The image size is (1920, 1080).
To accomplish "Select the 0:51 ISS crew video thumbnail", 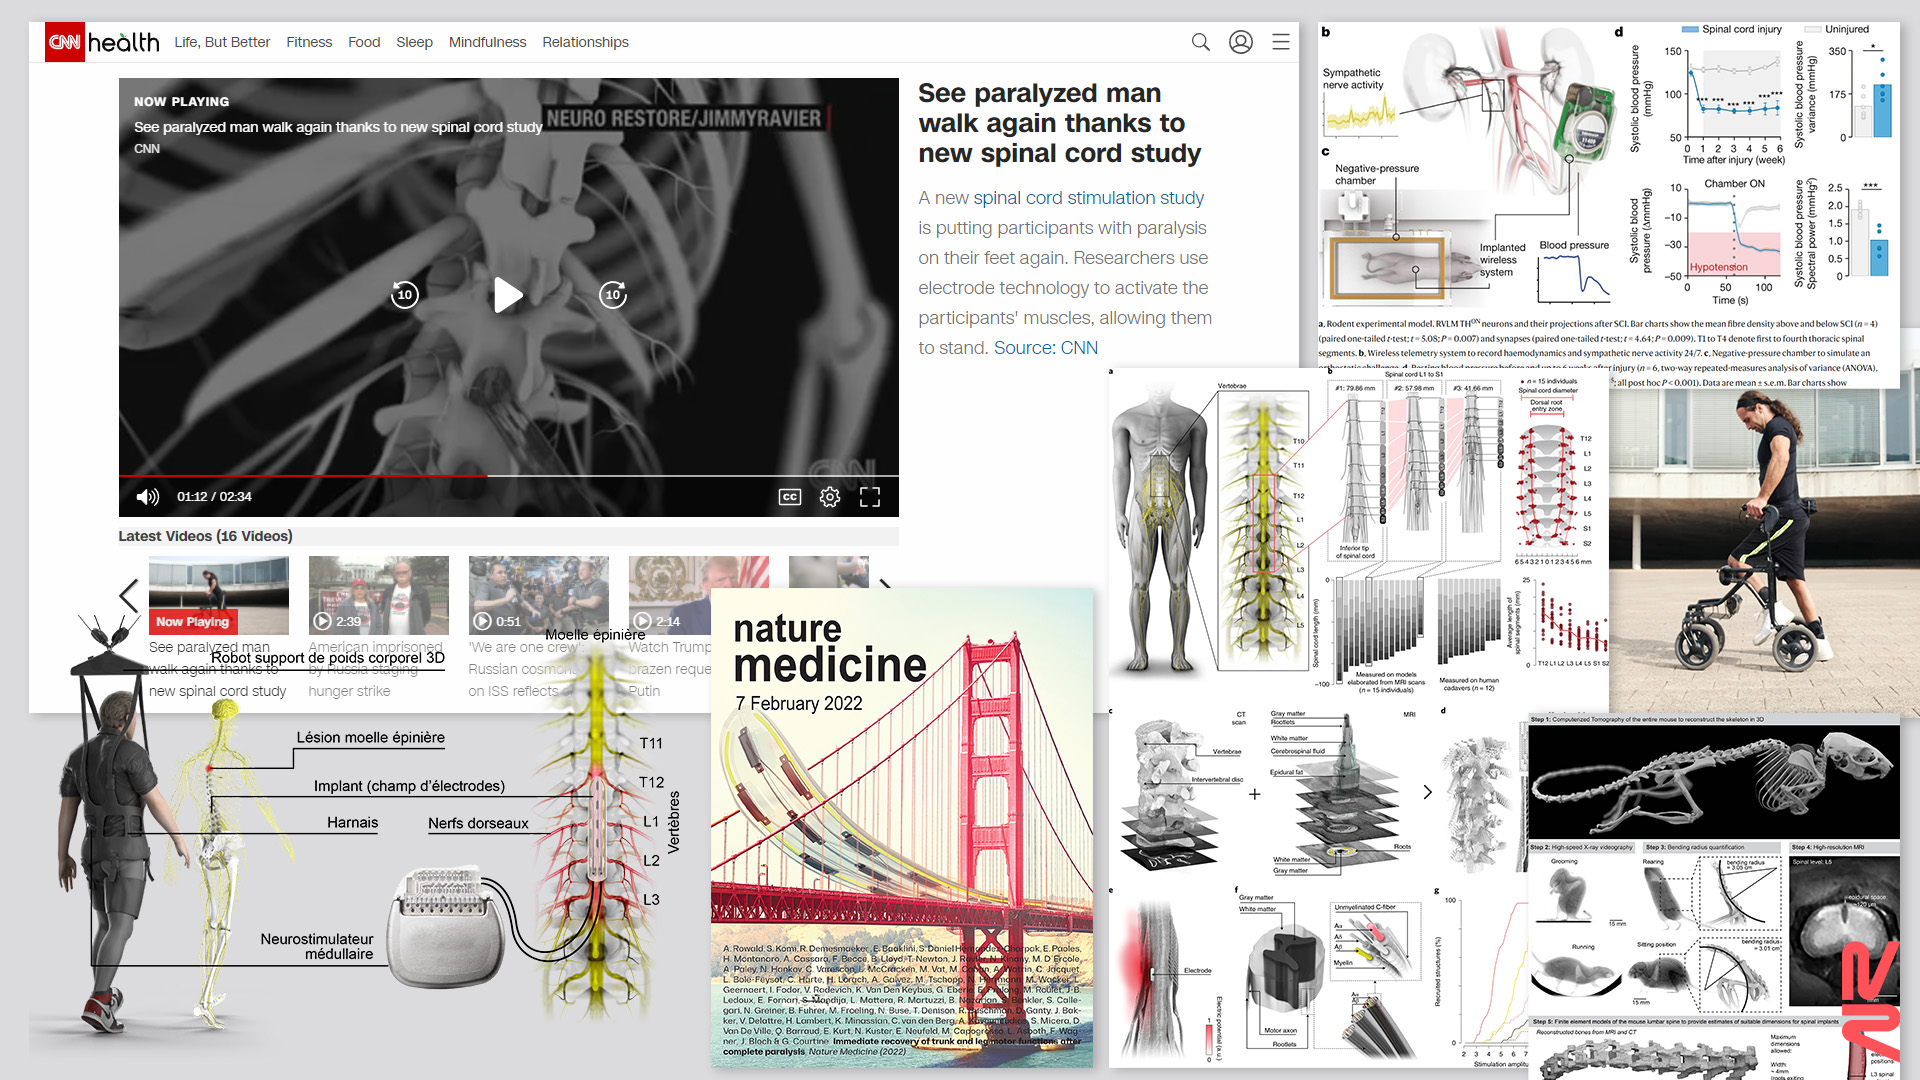I will [x=538, y=596].
